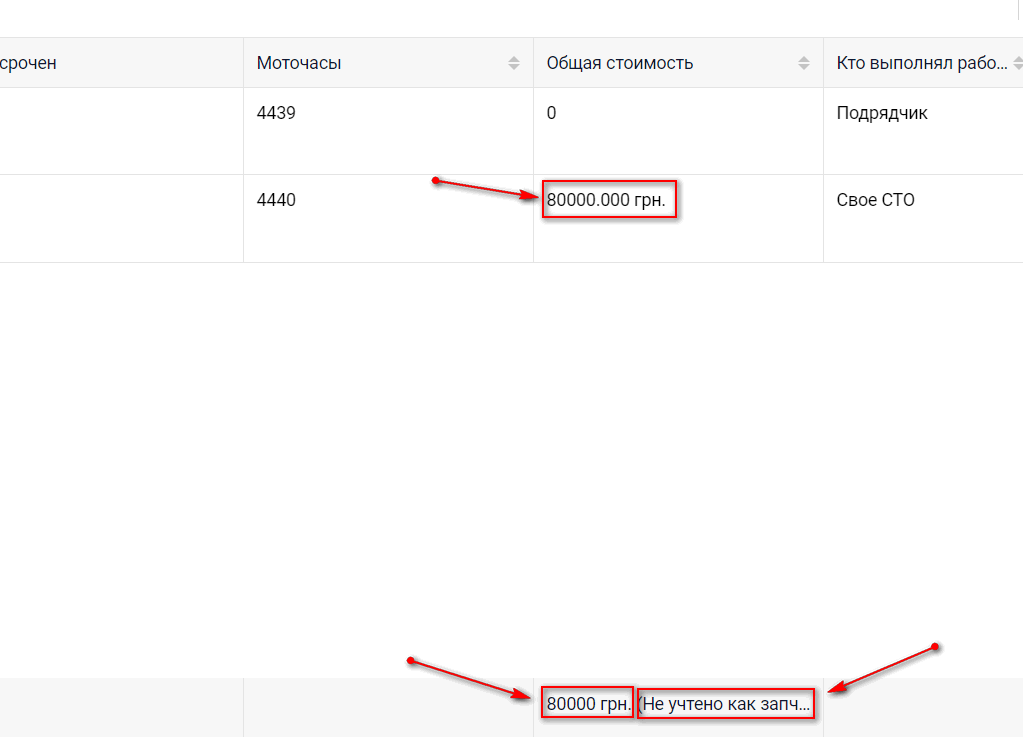Click the empty footer cell under срочен
Screen dimensions: 1023x737
pos(120,706)
